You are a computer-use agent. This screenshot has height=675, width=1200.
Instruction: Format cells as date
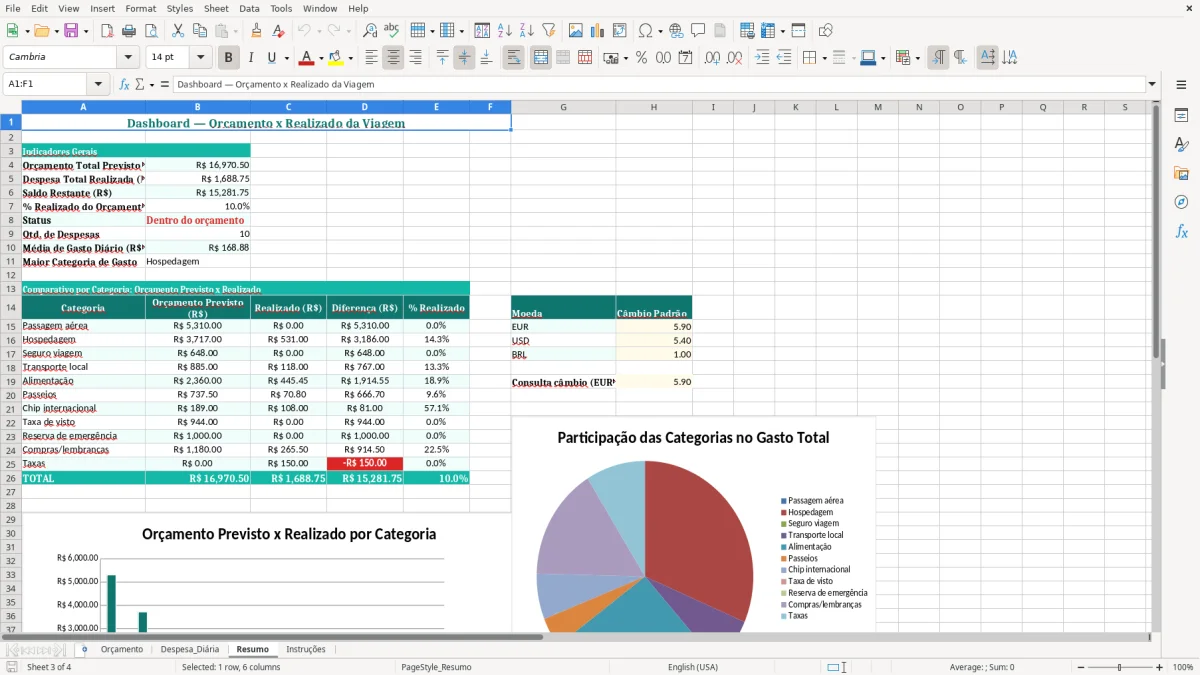[x=685, y=58]
